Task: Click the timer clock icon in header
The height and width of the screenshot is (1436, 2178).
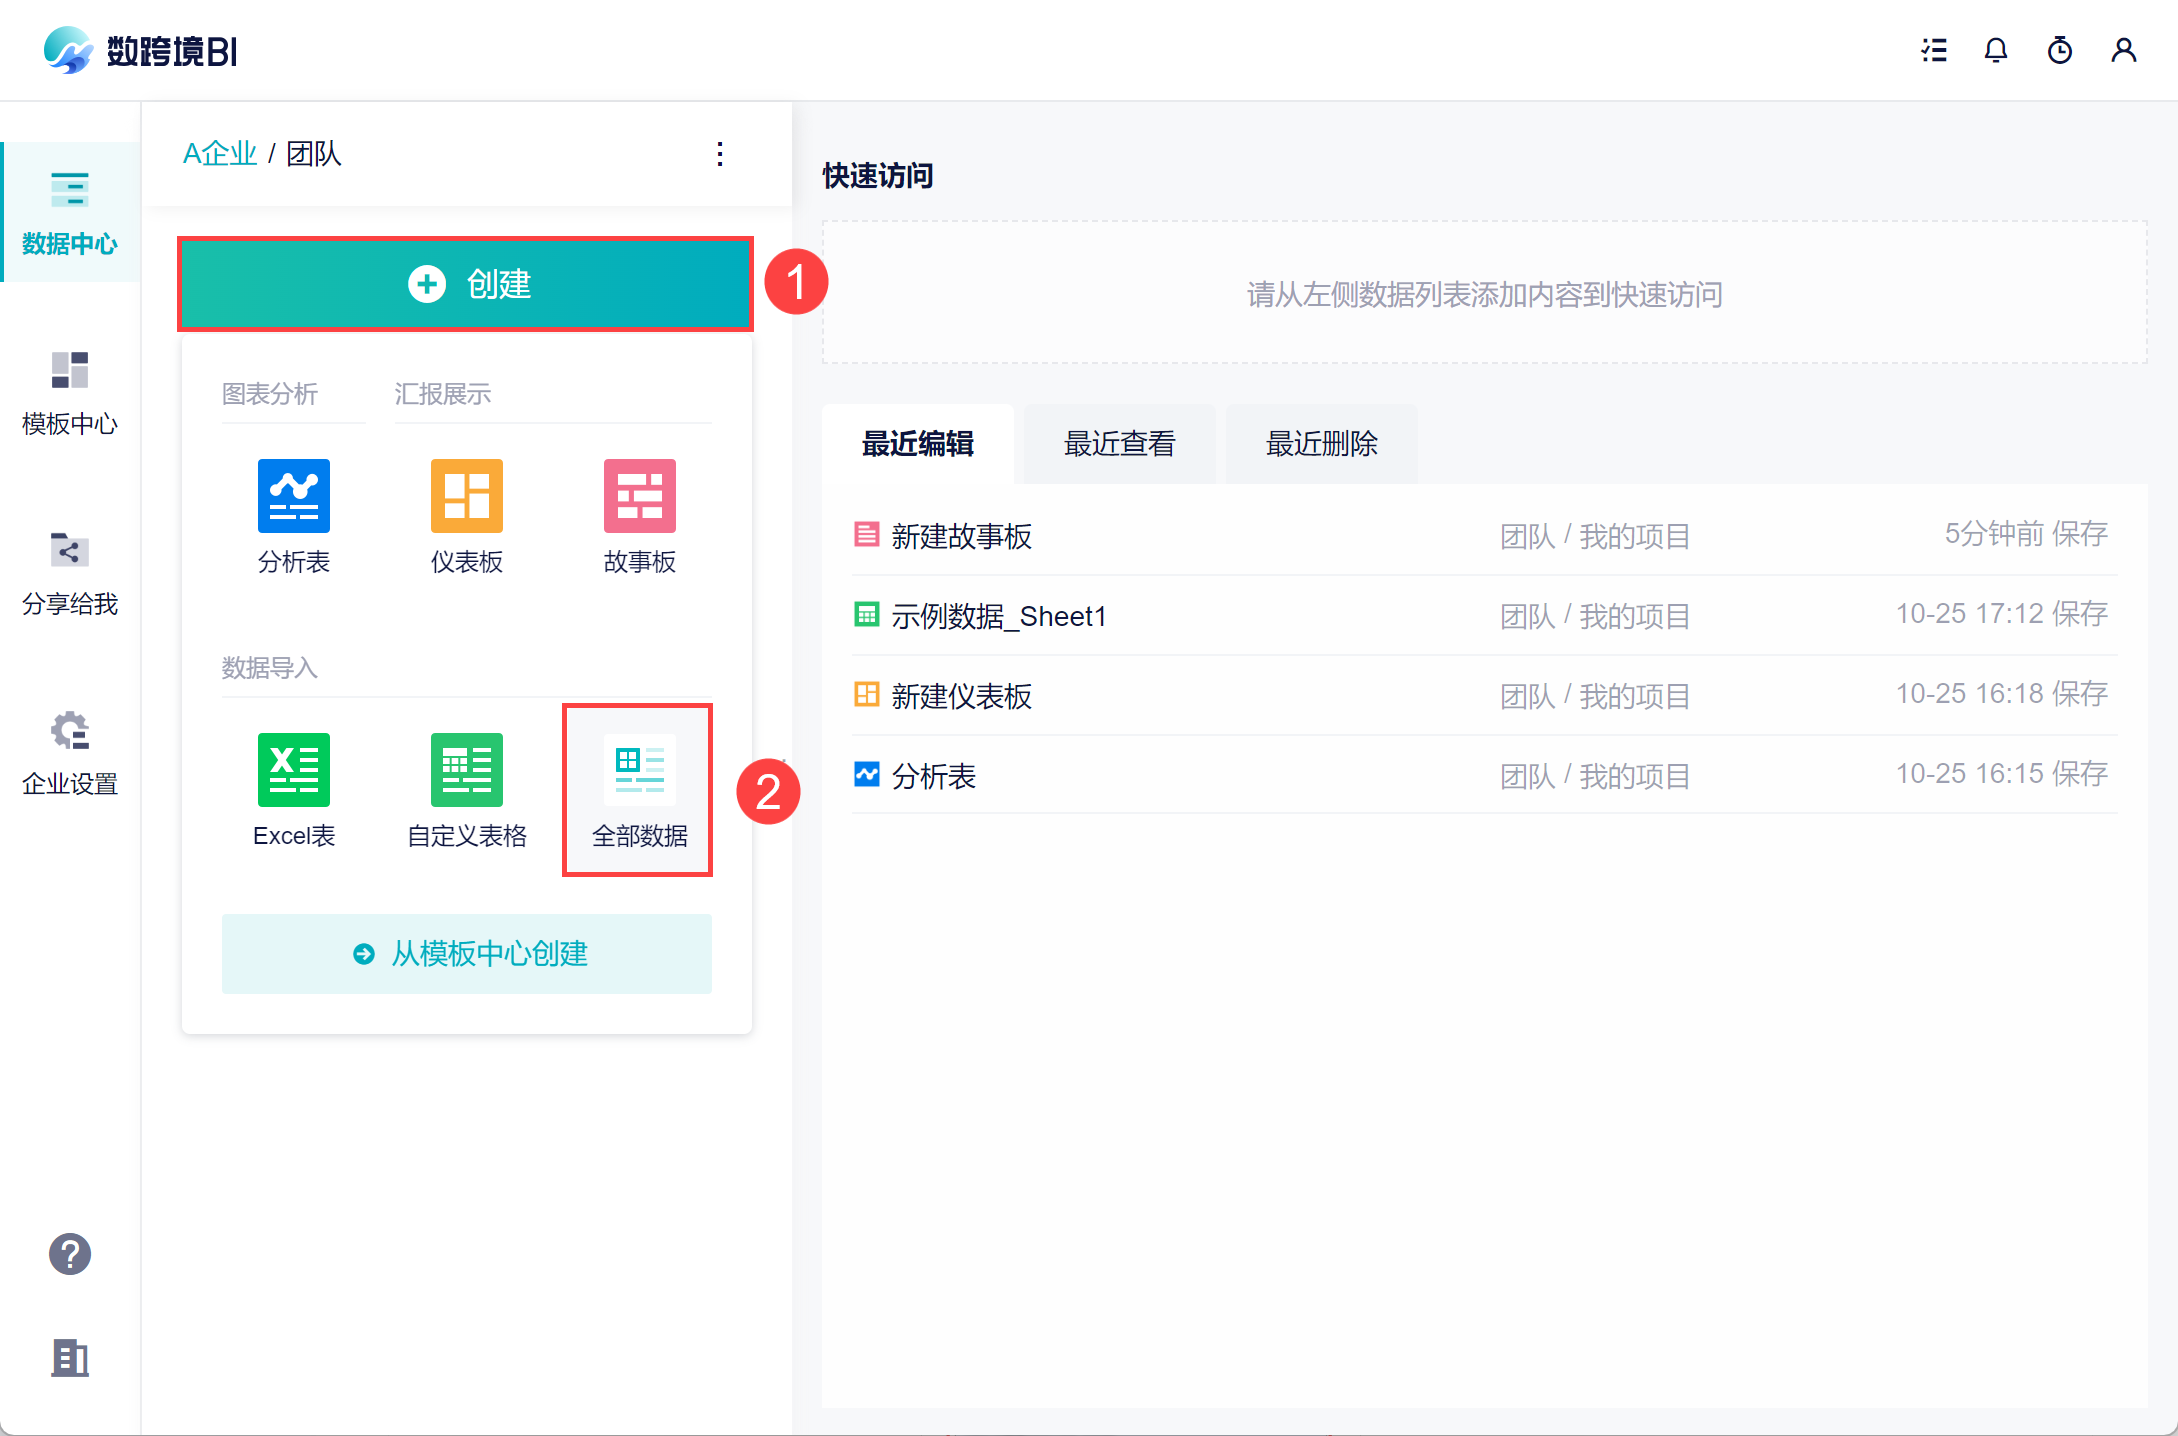Action: 2059,50
